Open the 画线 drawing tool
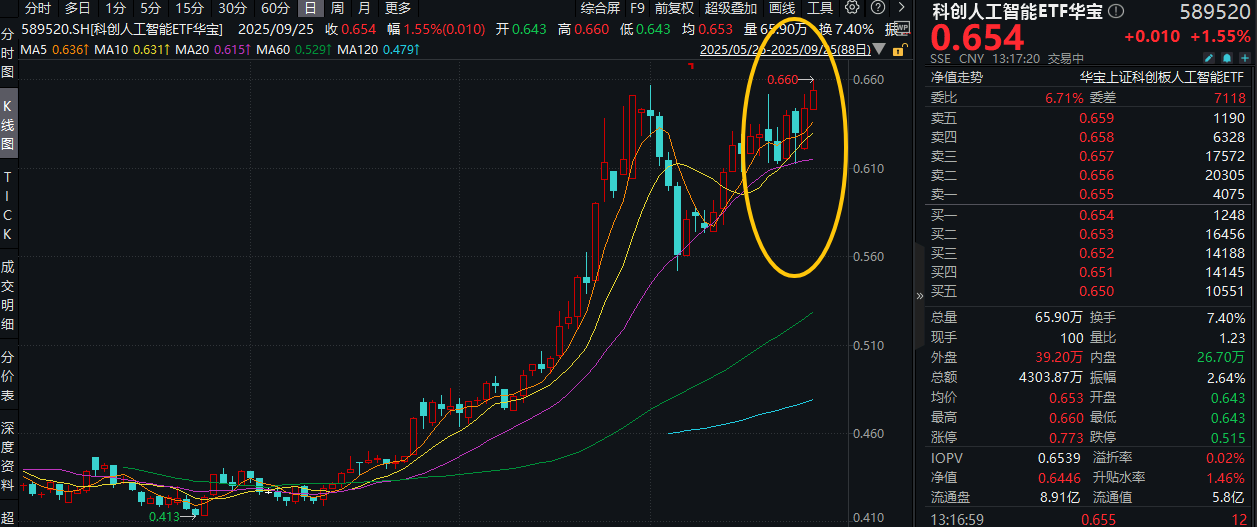Screen dimensions: 1257x527 [783, 8]
